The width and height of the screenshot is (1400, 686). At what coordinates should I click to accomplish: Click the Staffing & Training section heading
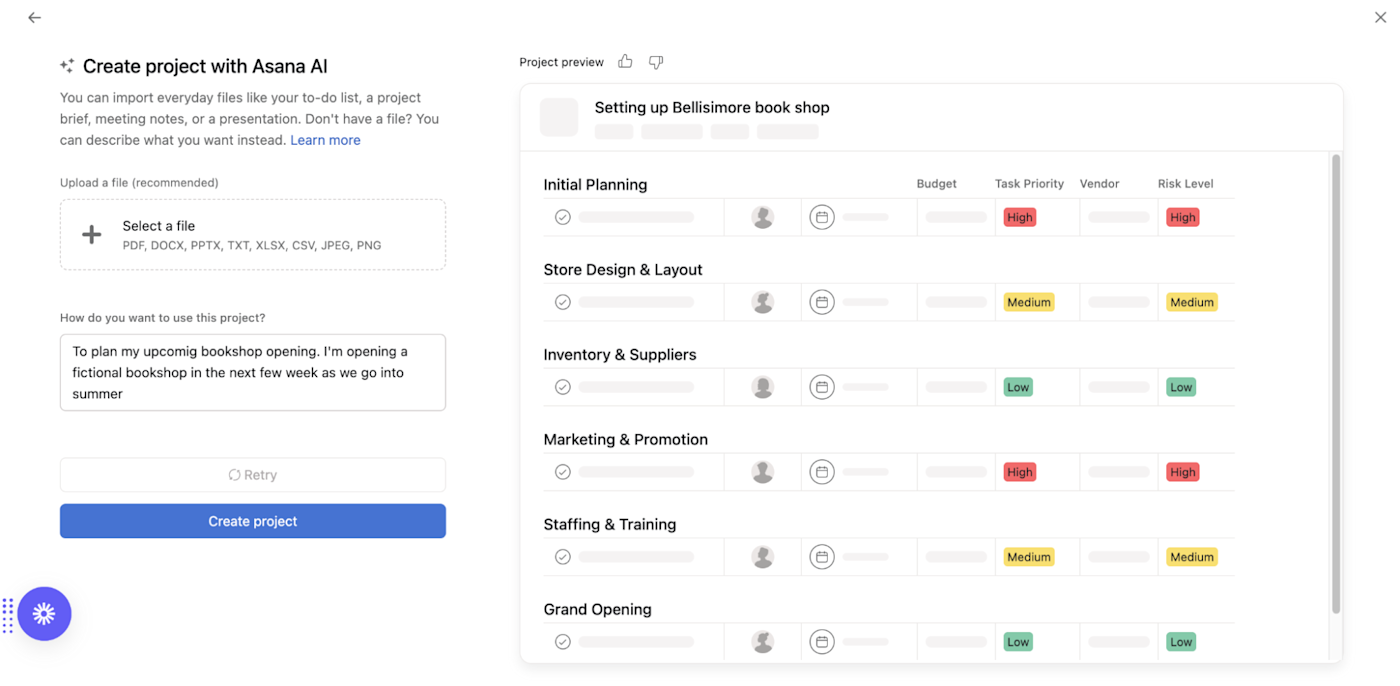click(x=610, y=525)
